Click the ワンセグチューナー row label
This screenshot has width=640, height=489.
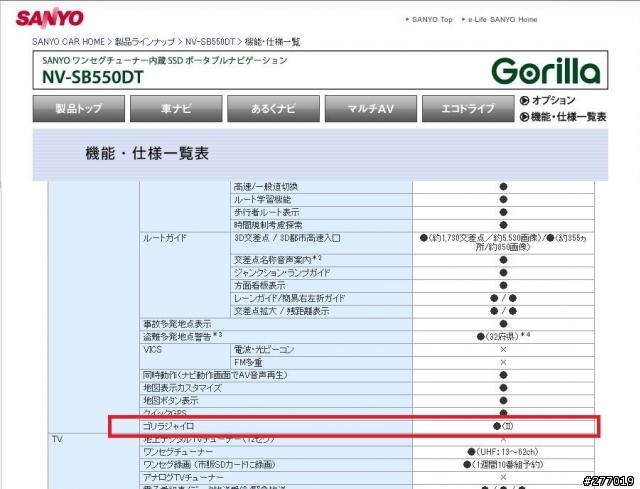[178, 452]
